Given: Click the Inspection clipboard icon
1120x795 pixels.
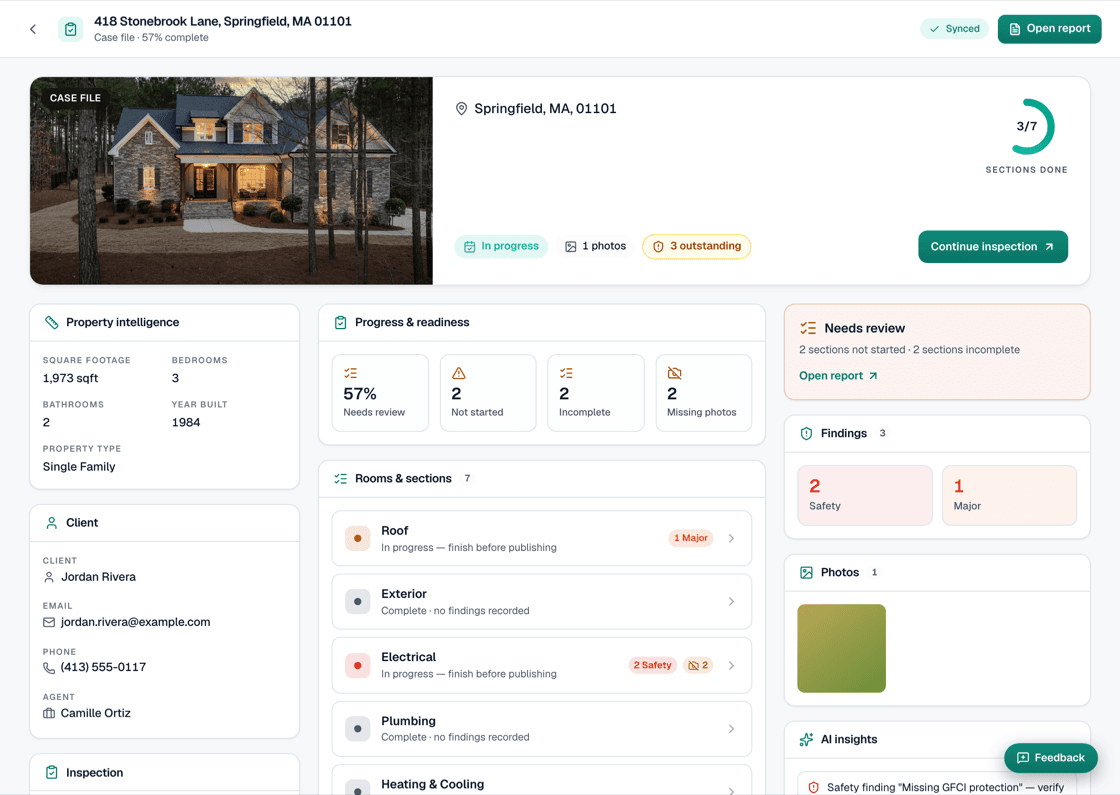Looking at the screenshot, I should (x=51, y=772).
